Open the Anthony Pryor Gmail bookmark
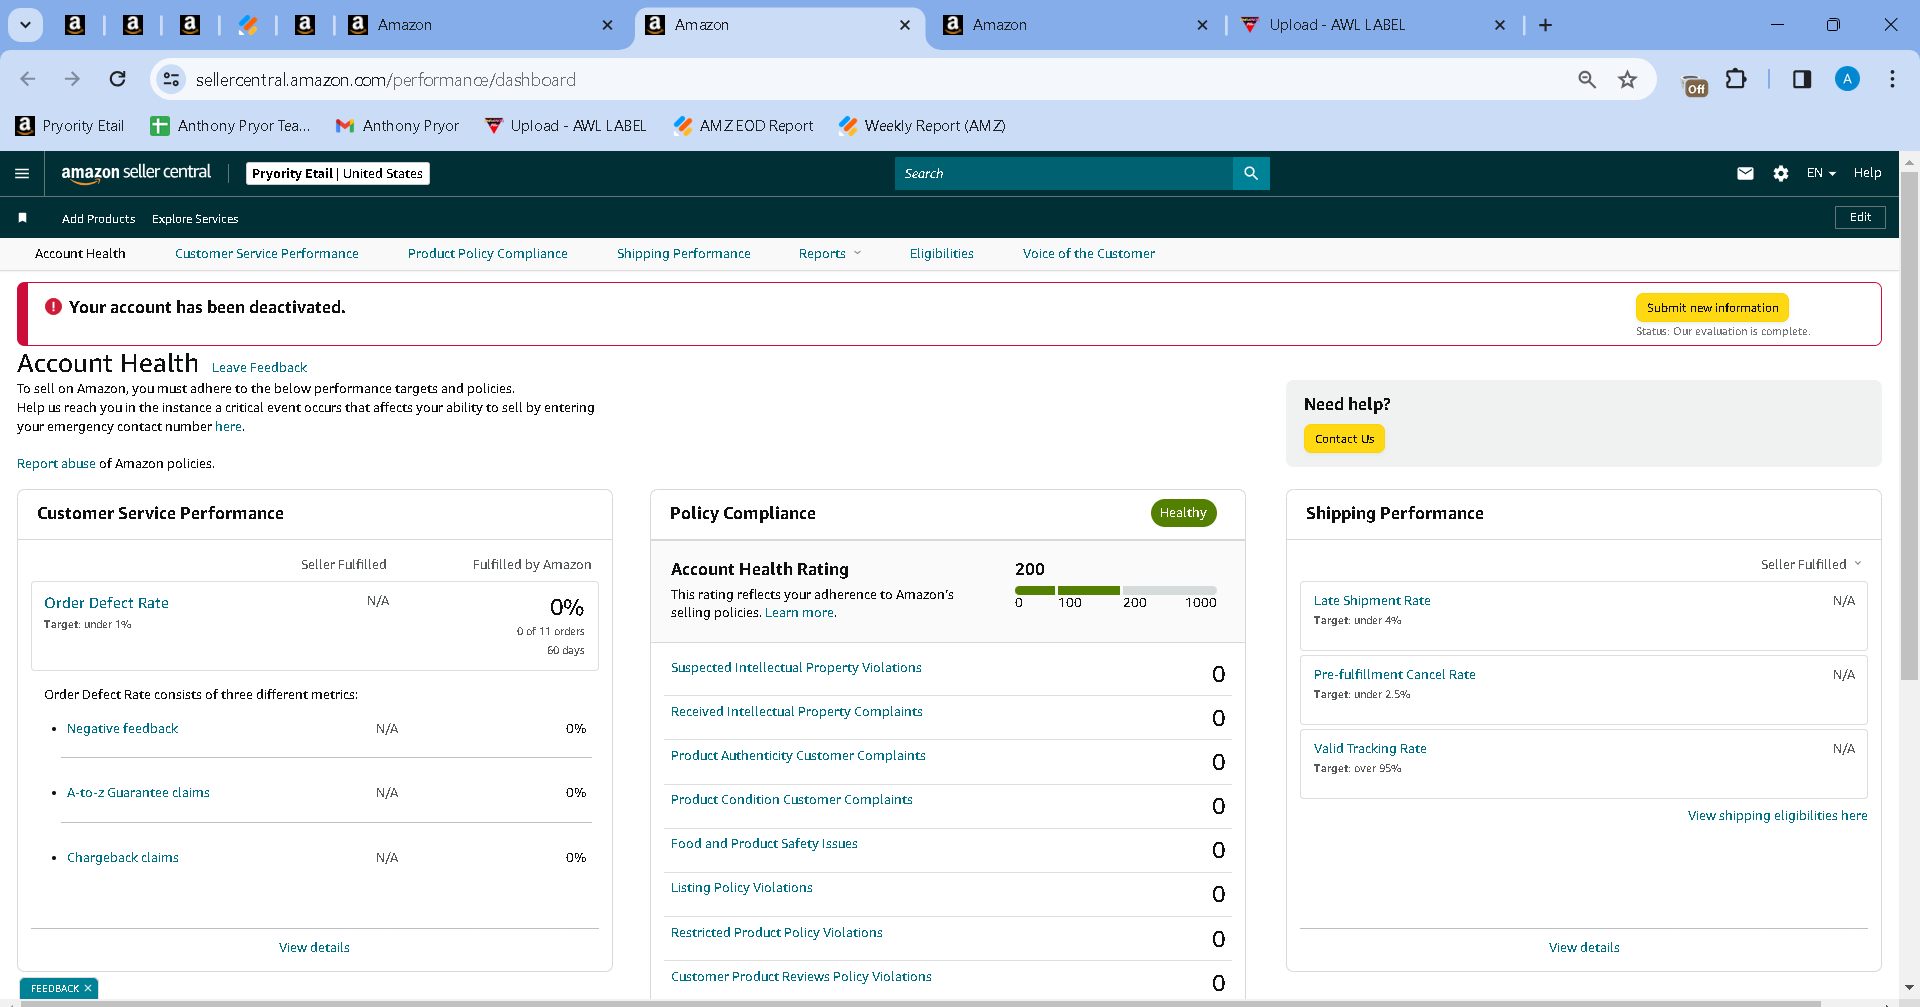The image size is (1920, 1007). tap(397, 126)
